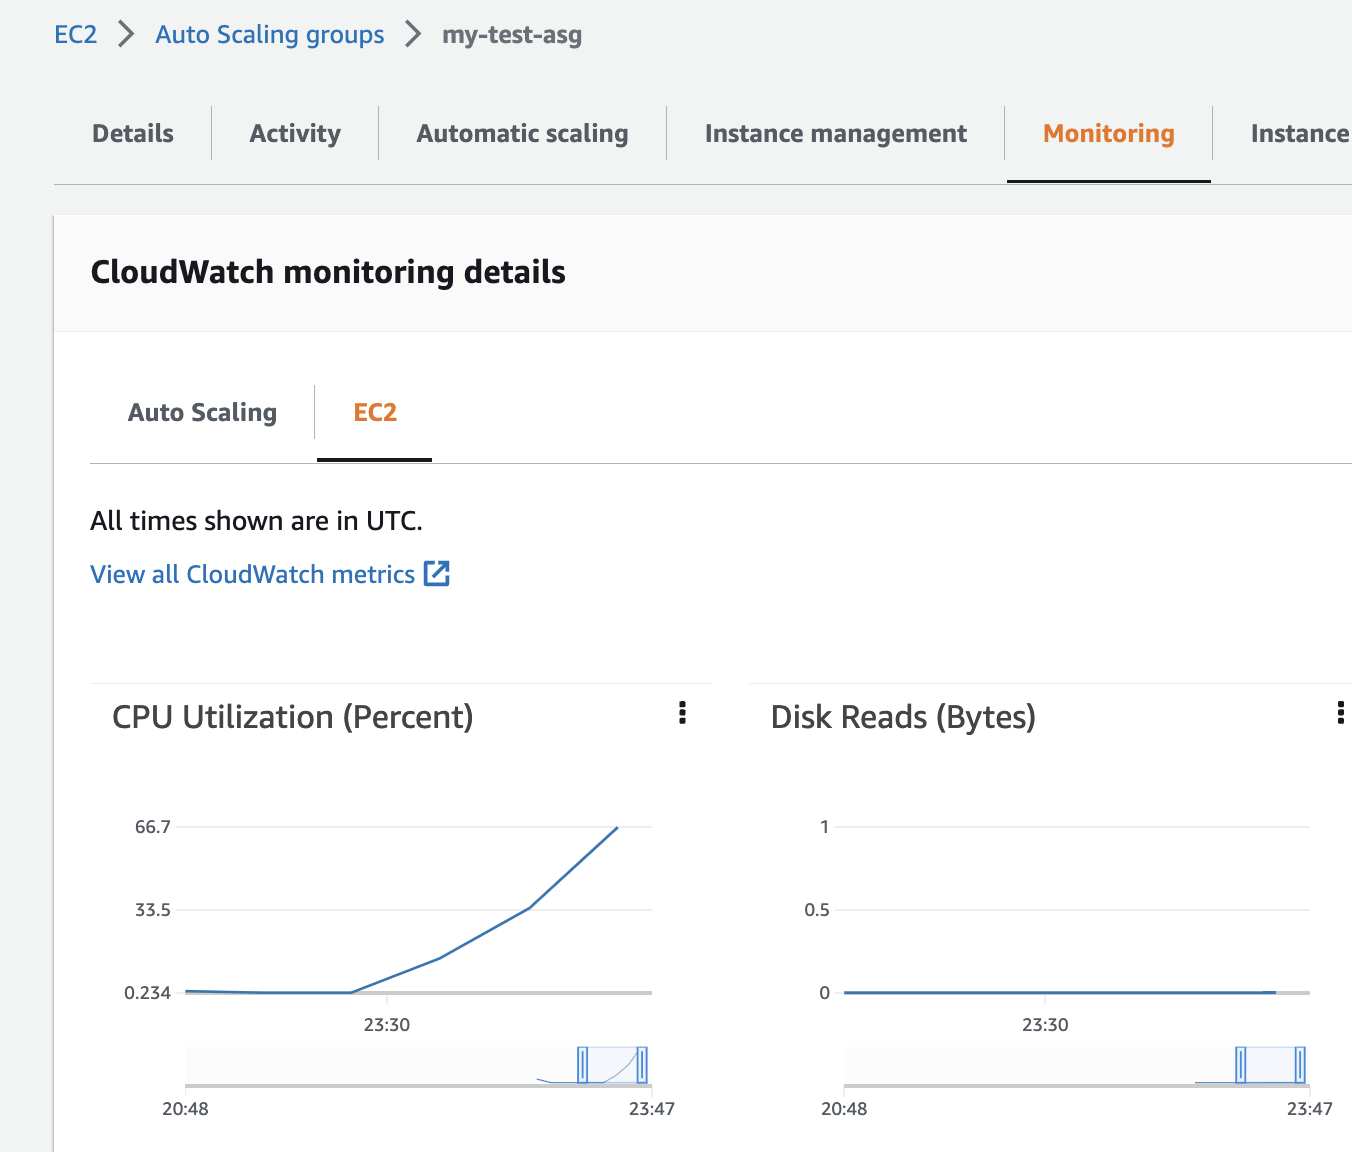Viewport: 1352px width, 1152px height.
Task: Open CPU Utilization chart options menu
Action: tap(683, 713)
